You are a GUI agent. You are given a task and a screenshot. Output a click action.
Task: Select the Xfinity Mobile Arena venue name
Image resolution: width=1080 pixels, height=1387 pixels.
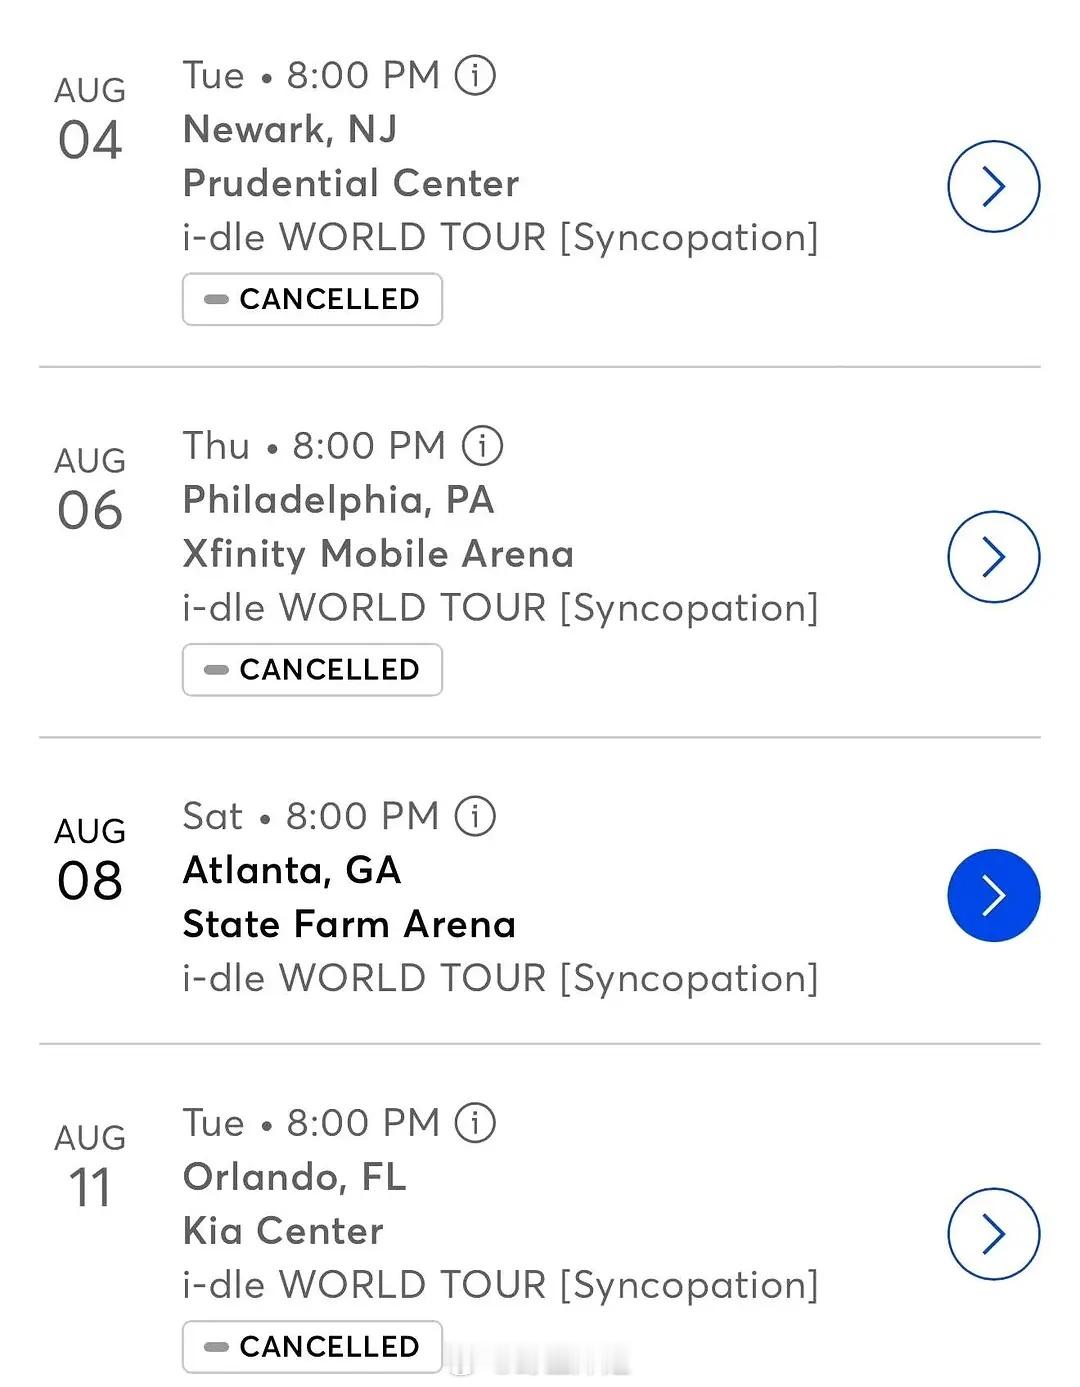pyautogui.click(x=378, y=554)
